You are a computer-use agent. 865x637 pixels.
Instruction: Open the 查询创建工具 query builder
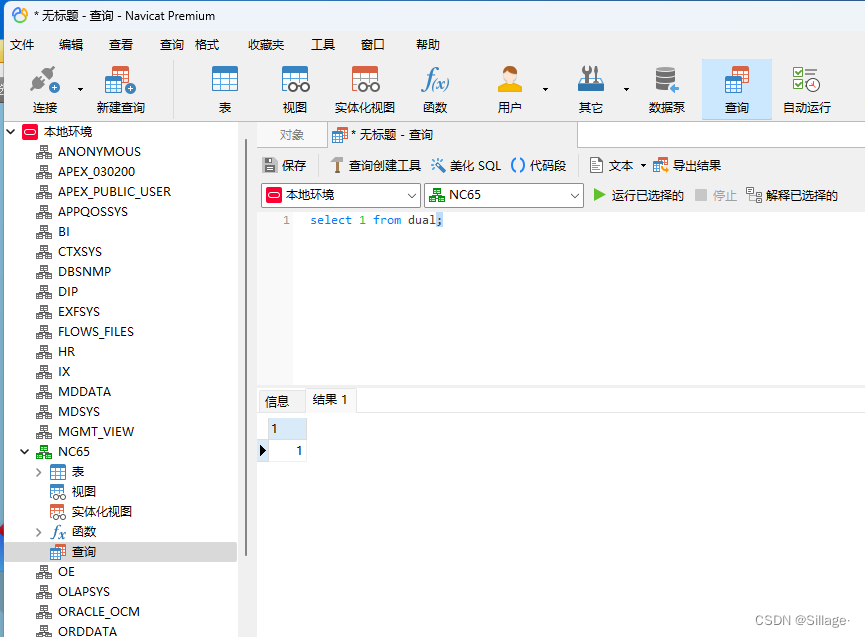(376, 165)
